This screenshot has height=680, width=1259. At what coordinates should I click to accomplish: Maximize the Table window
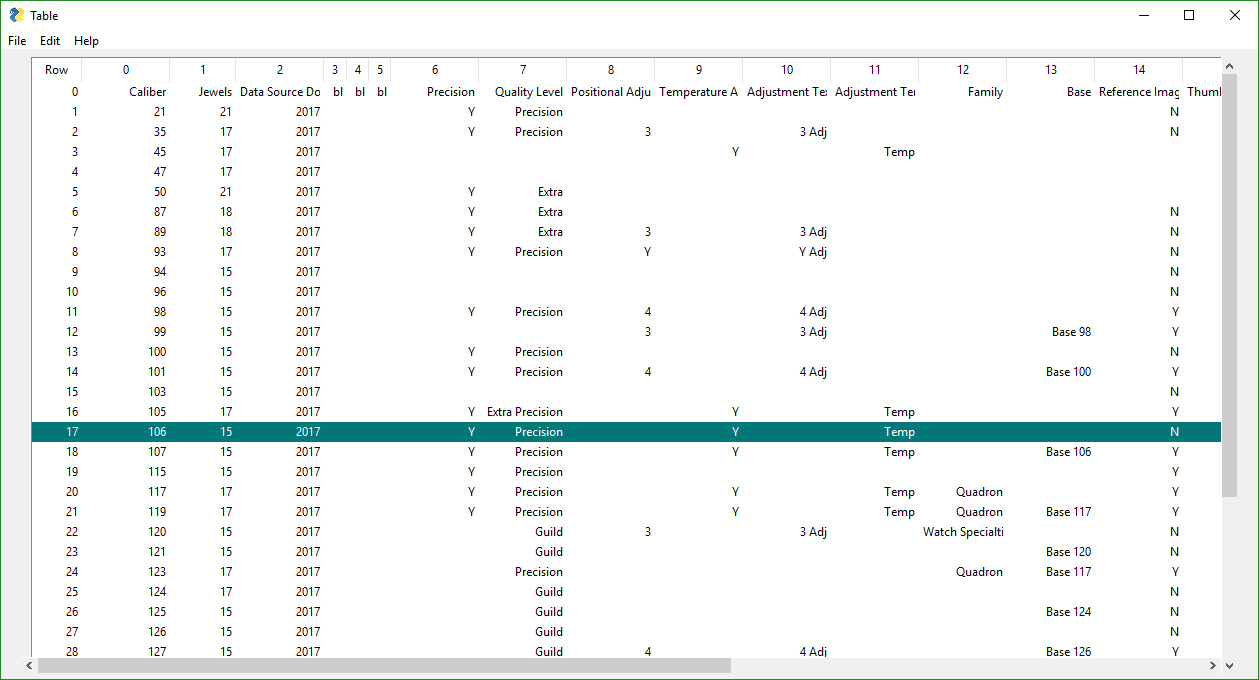click(x=1189, y=15)
